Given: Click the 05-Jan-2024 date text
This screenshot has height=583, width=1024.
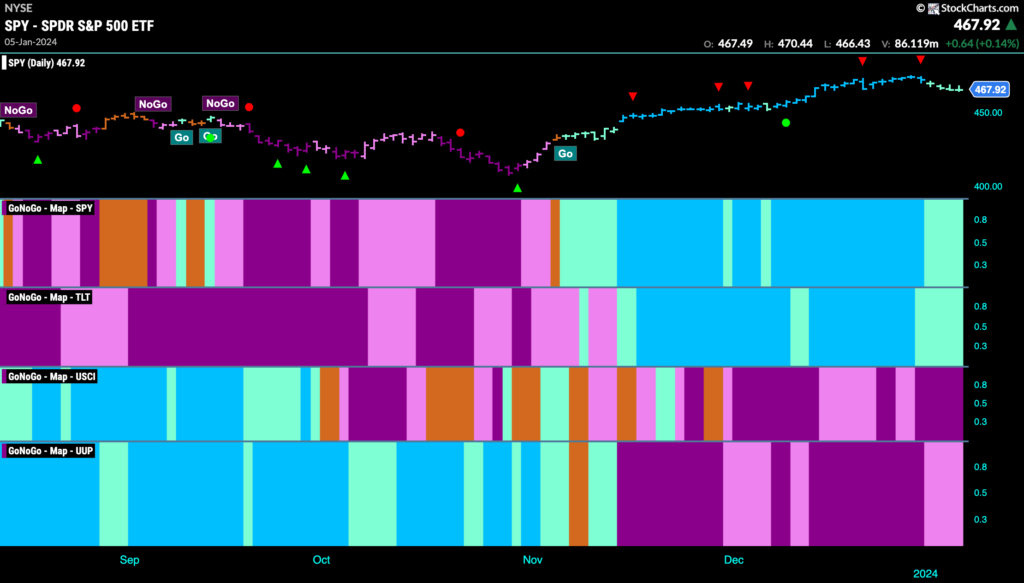Looking at the screenshot, I should pos(31,42).
